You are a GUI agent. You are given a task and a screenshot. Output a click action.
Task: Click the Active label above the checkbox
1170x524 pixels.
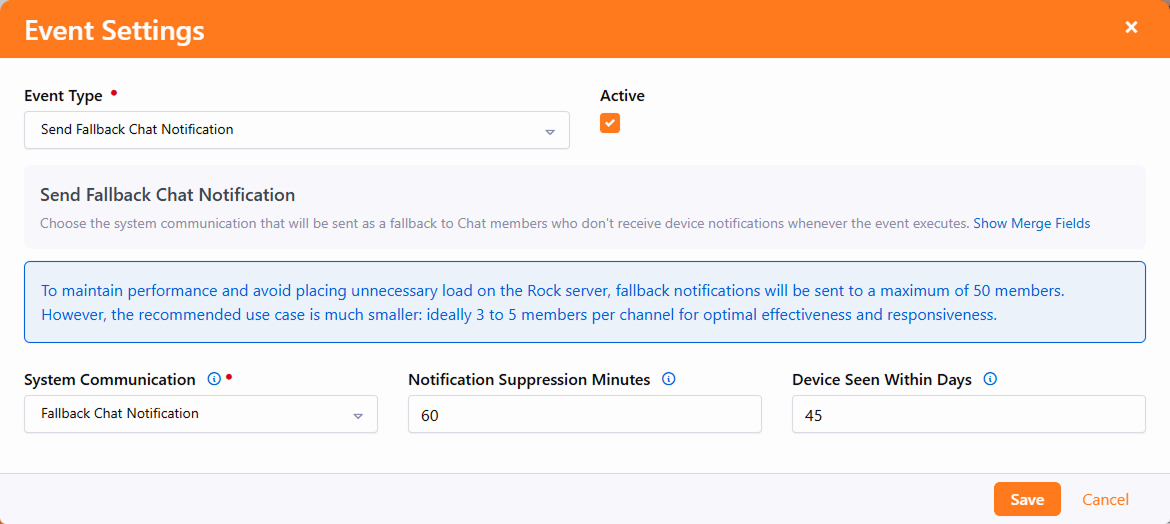pyautogui.click(x=622, y=96)
